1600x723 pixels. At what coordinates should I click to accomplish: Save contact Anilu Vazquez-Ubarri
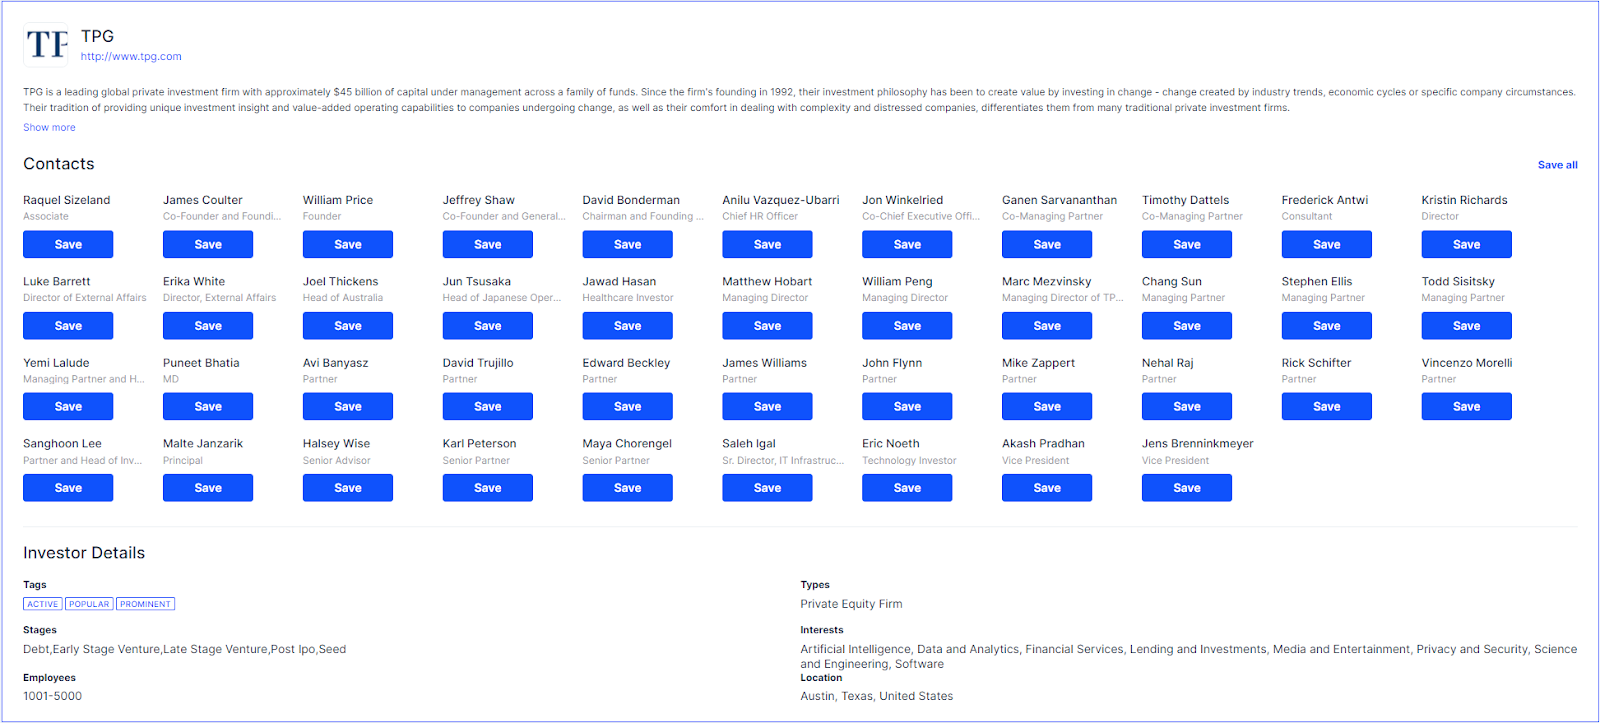pyautogui.click(x=768, y=244)
